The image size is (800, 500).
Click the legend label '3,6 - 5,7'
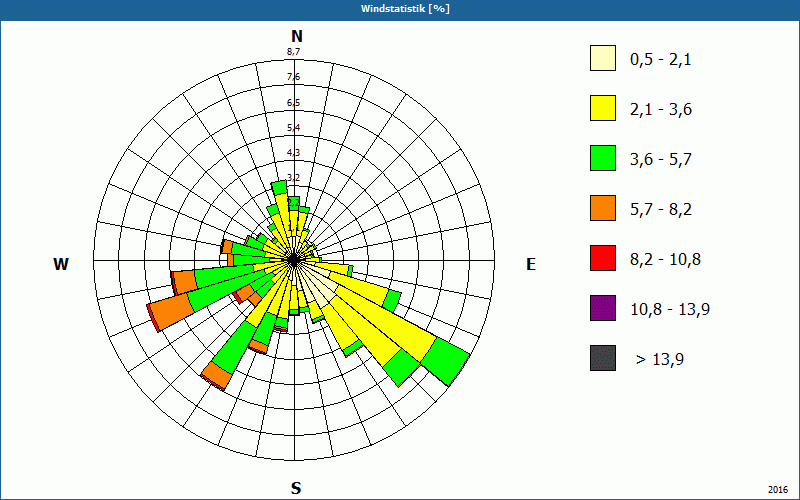pos(661,160)
